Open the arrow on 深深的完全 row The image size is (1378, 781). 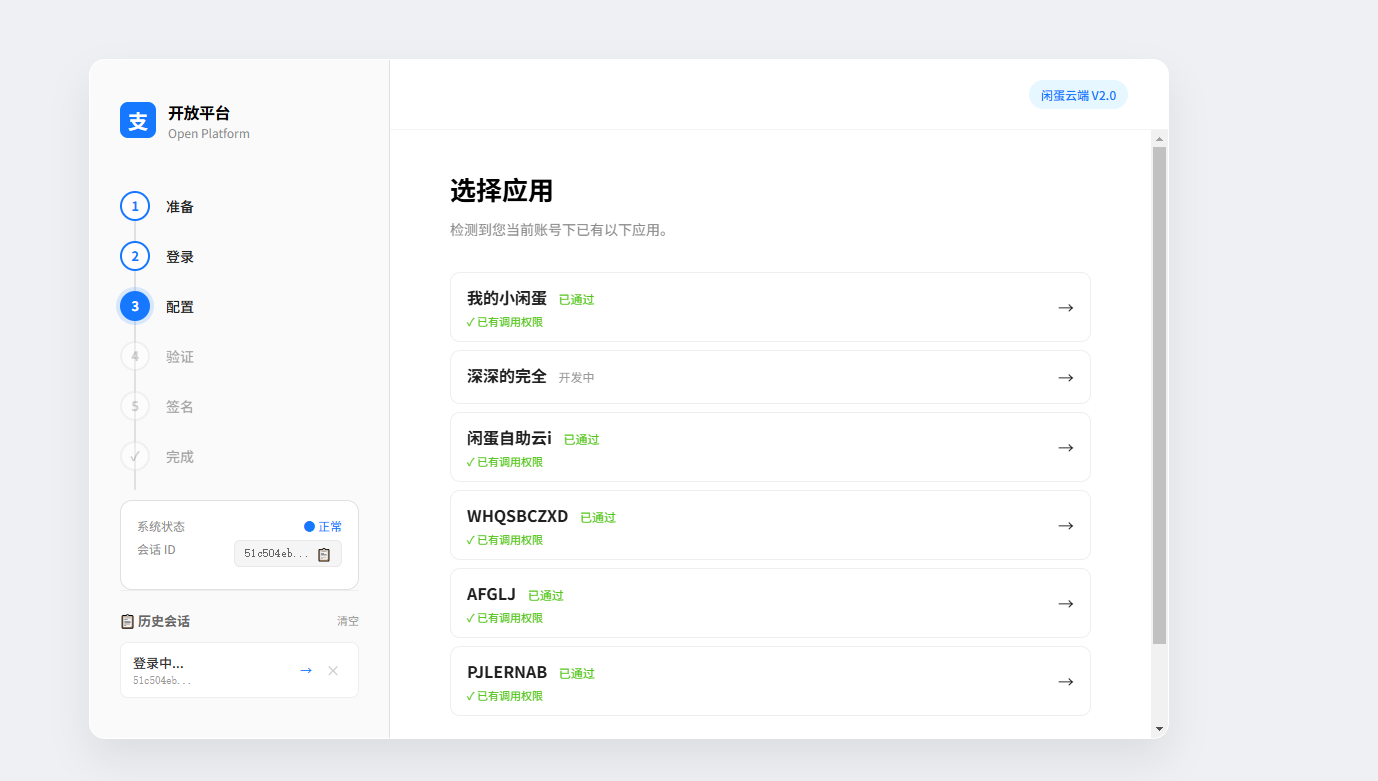[1066, 377]
